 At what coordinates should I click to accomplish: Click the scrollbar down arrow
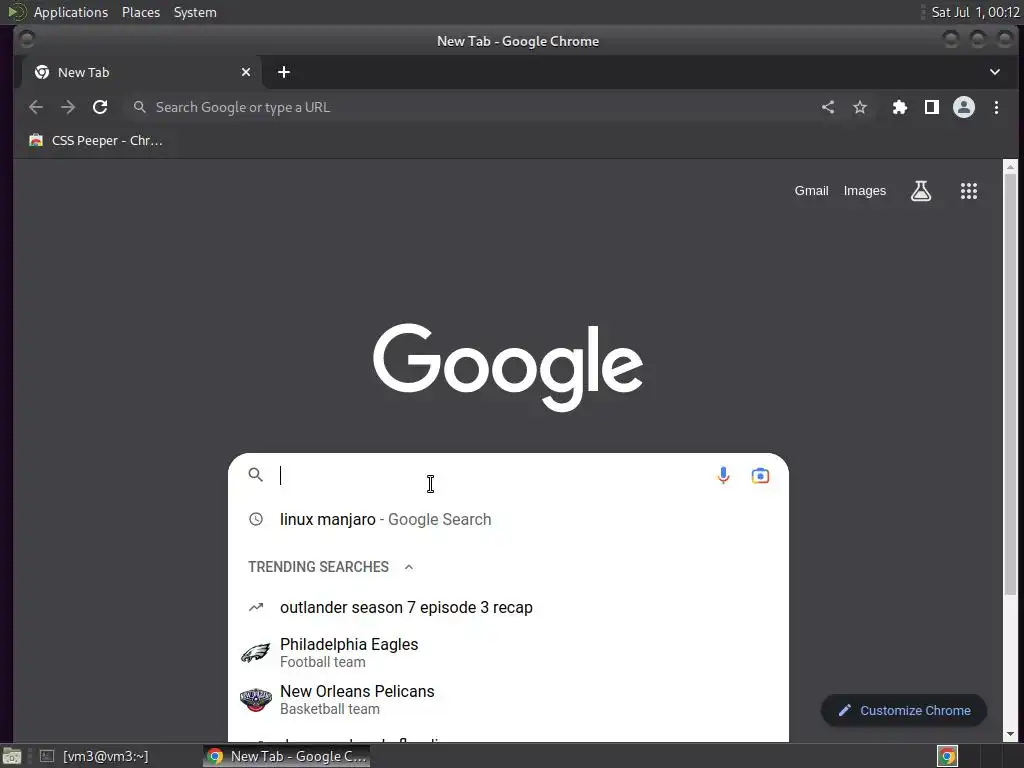1010,734
